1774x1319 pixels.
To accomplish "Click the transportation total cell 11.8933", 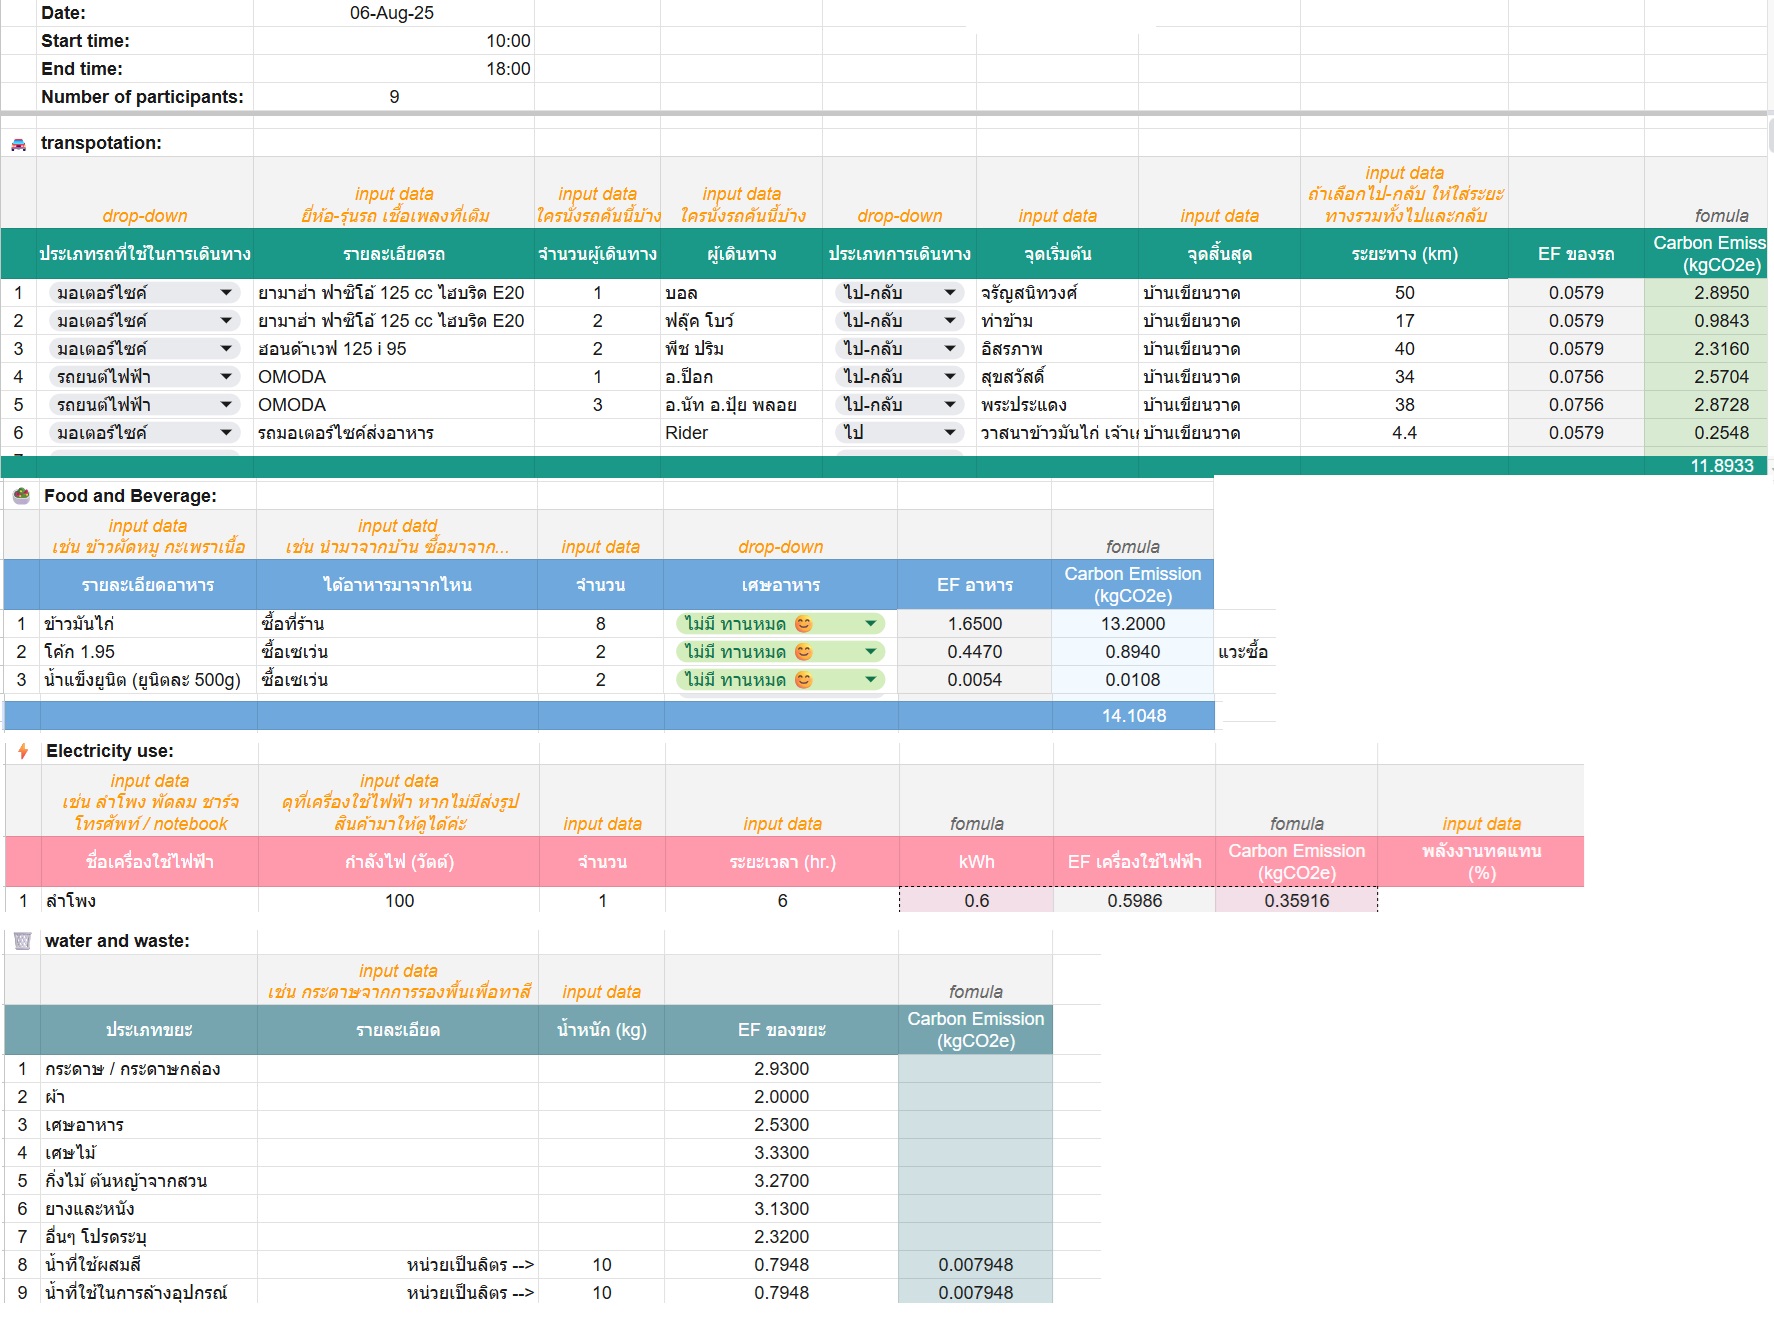I will pos(1720,466).
